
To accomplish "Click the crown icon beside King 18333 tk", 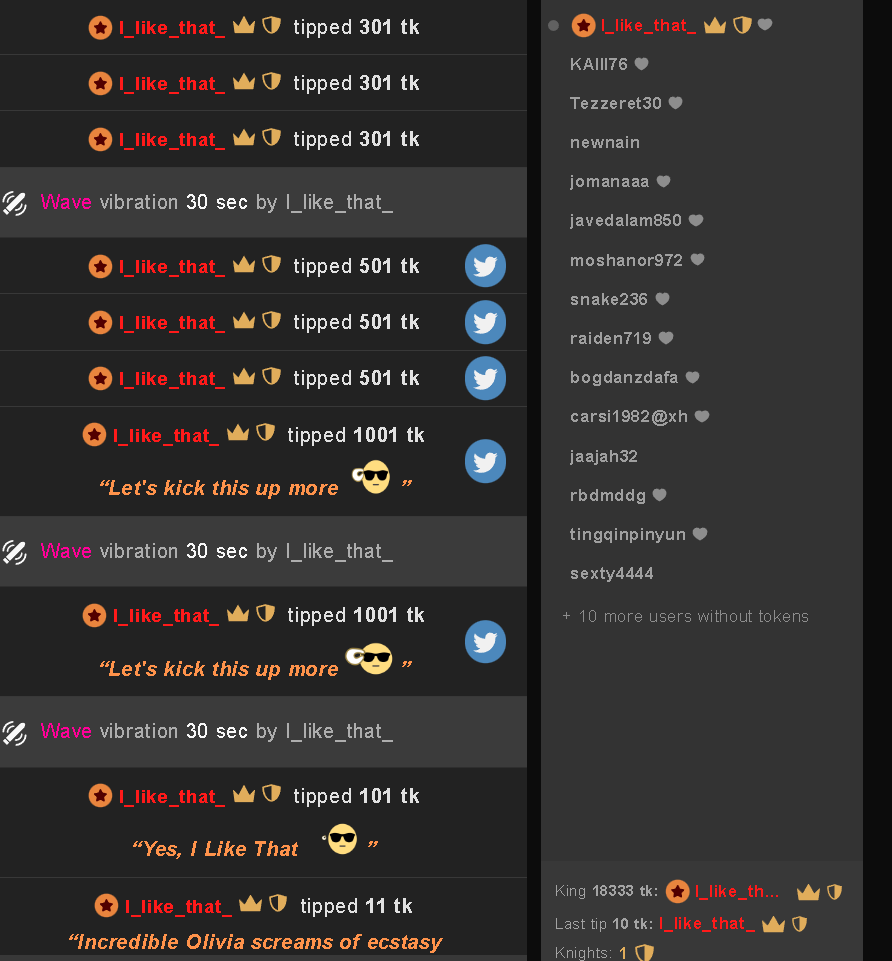I will click(808, 892).
